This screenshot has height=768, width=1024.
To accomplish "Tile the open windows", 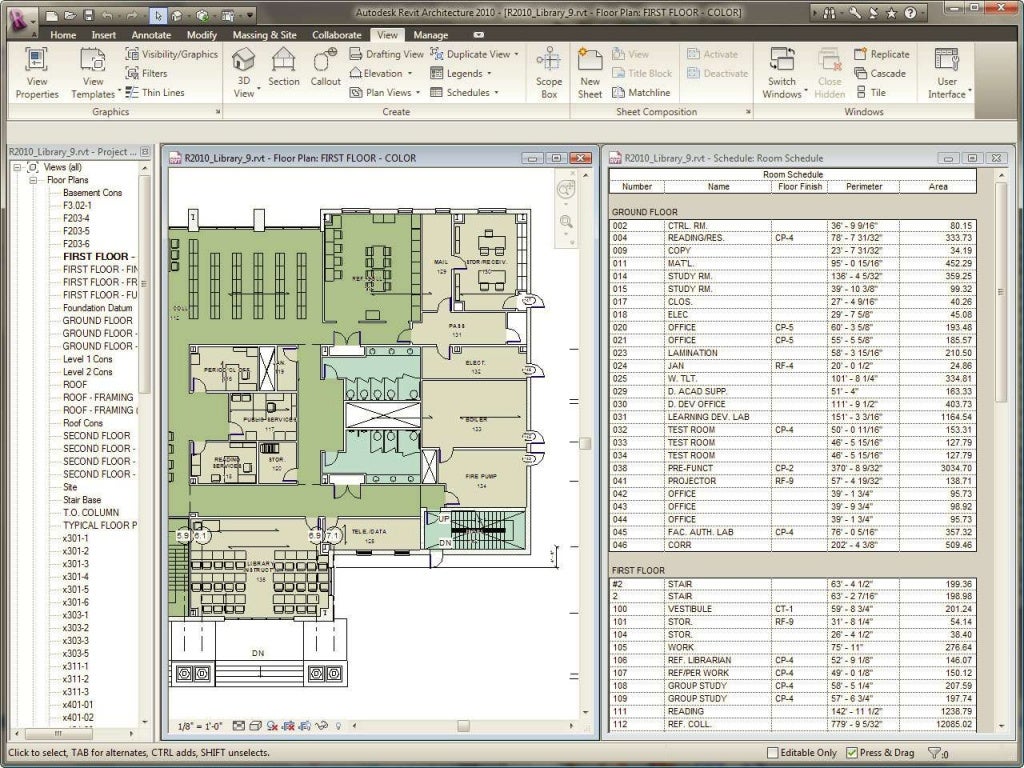I will [x=871, y=93].
